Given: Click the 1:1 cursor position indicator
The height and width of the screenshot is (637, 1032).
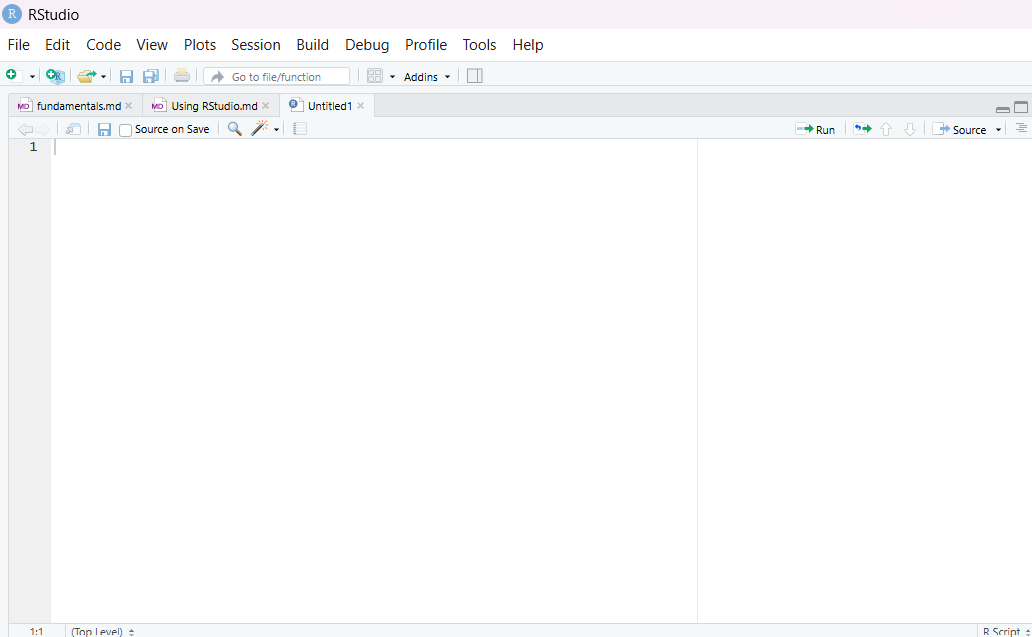Looking at the screenshot, I should [36, 631].
